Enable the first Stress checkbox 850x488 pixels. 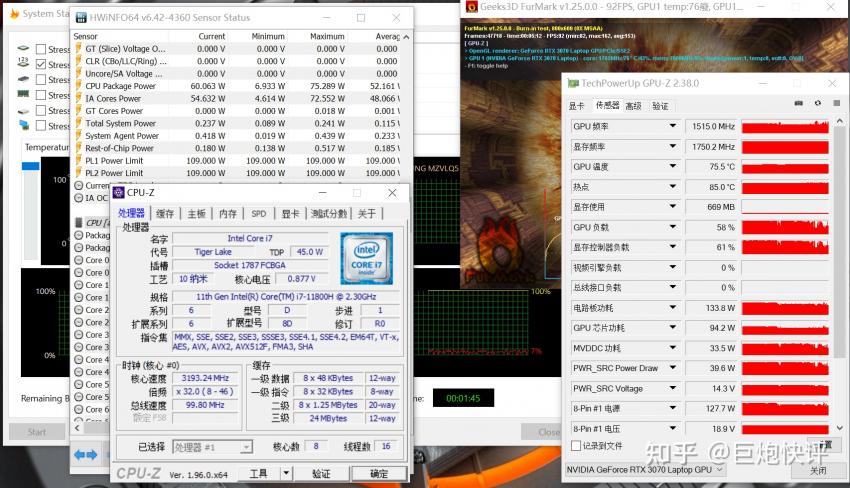point(41,49)
